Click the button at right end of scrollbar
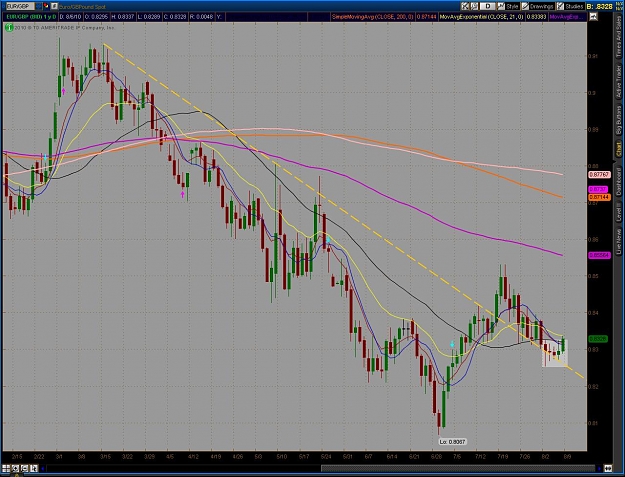Screen dimensions: 625x477 (608, 468)
